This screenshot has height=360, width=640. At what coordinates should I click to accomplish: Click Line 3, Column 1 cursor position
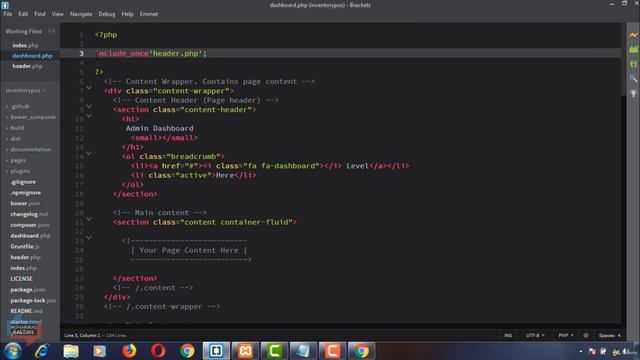click(82, 335)
